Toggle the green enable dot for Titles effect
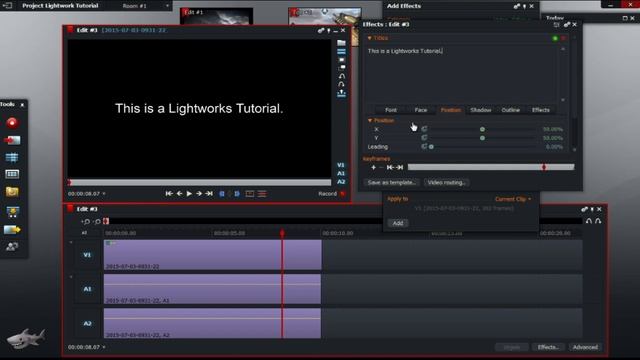 (x=555, y=38)
